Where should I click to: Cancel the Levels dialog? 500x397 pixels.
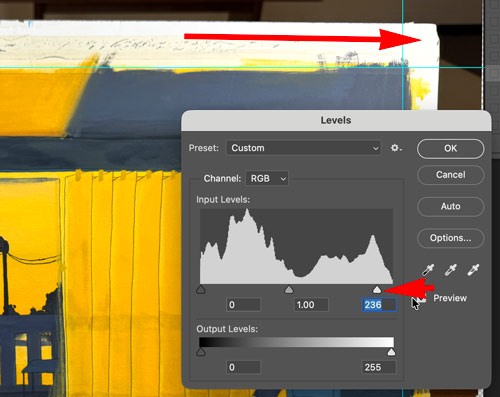coord(450,175)
